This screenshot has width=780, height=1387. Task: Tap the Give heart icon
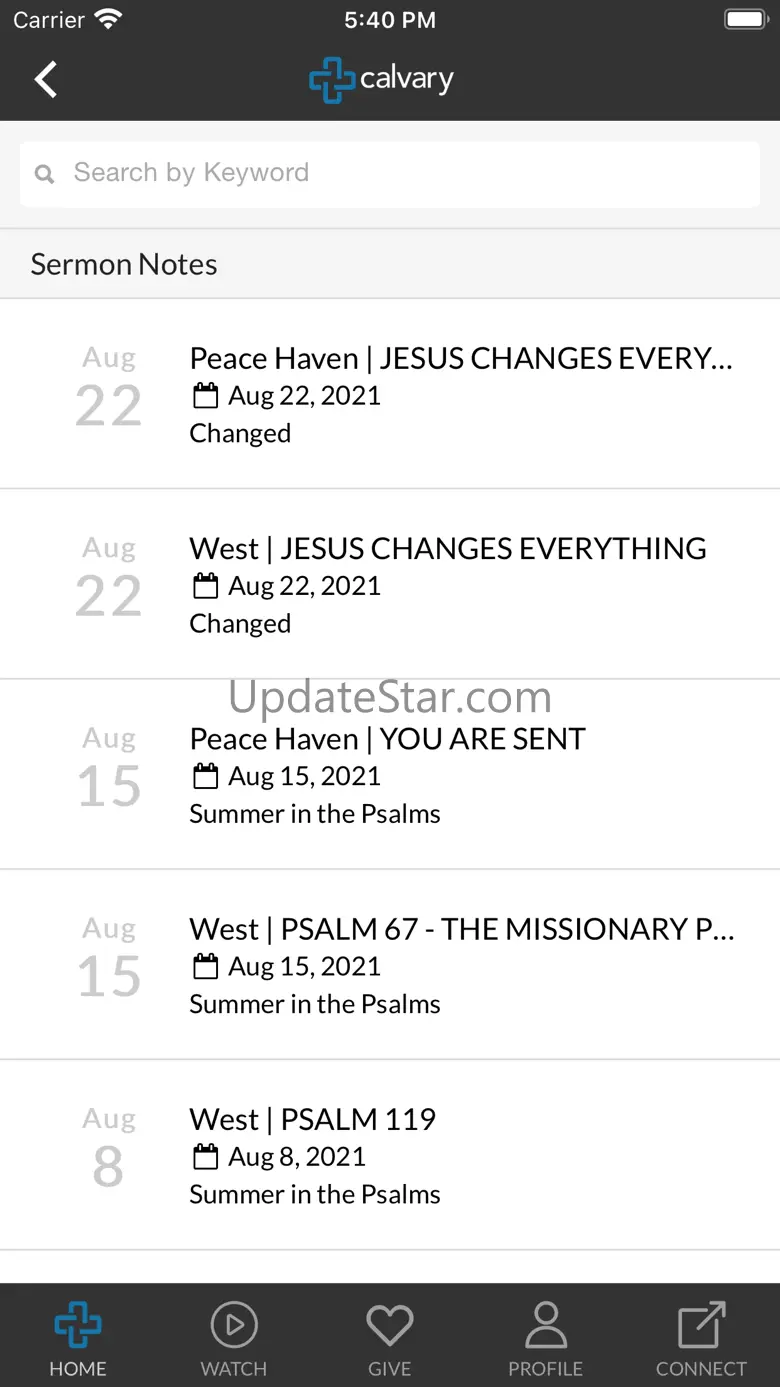[x=390, y=1326]
